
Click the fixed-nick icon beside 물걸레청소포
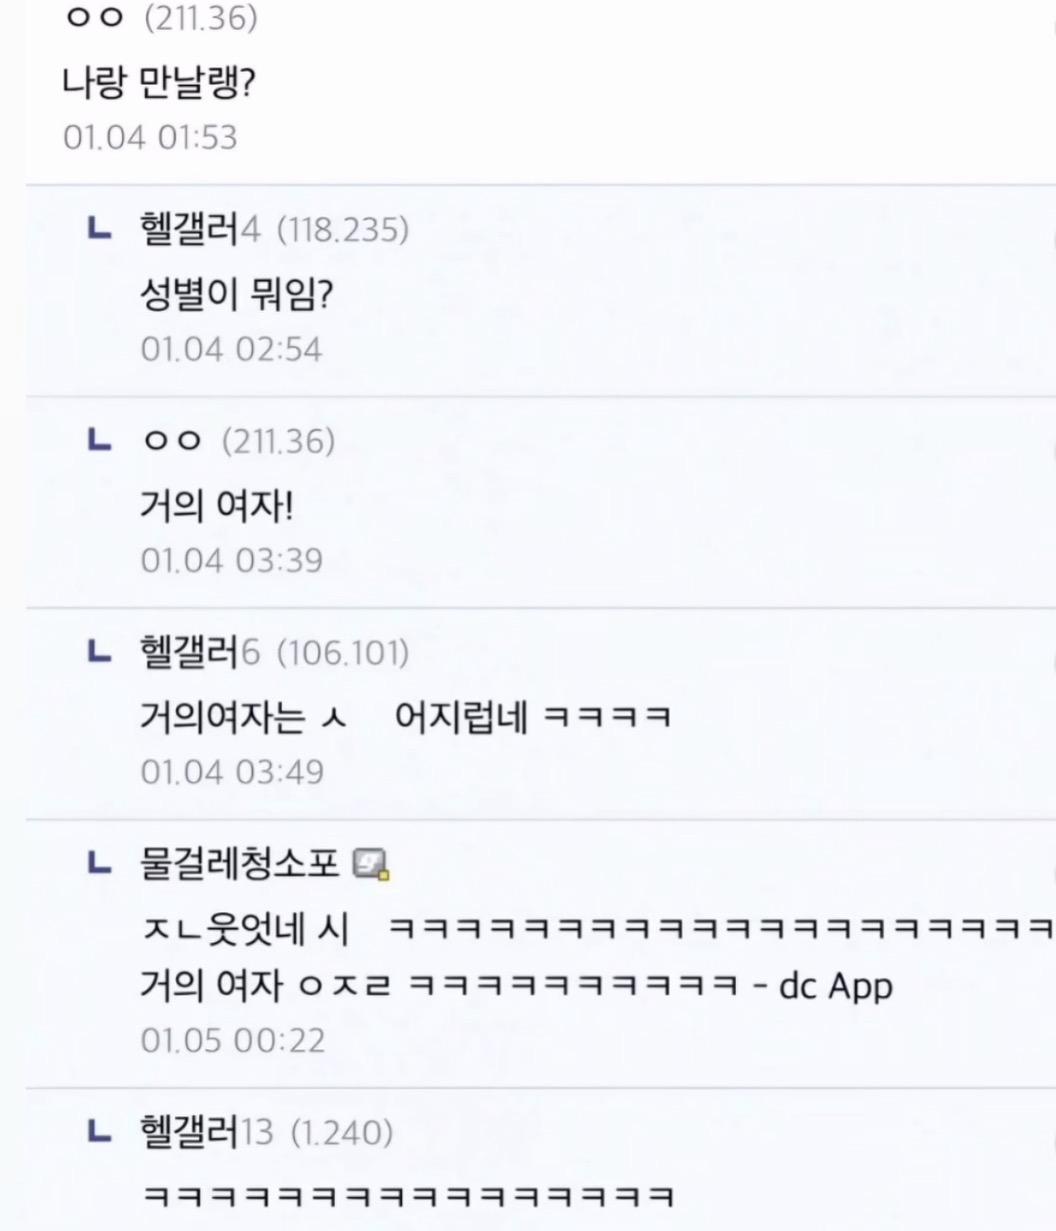click(x=372, y=864)
